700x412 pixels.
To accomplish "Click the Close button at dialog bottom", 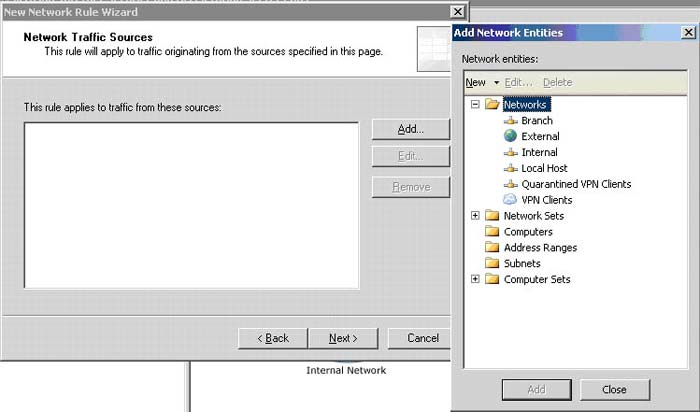I will [x=615, y=390].
